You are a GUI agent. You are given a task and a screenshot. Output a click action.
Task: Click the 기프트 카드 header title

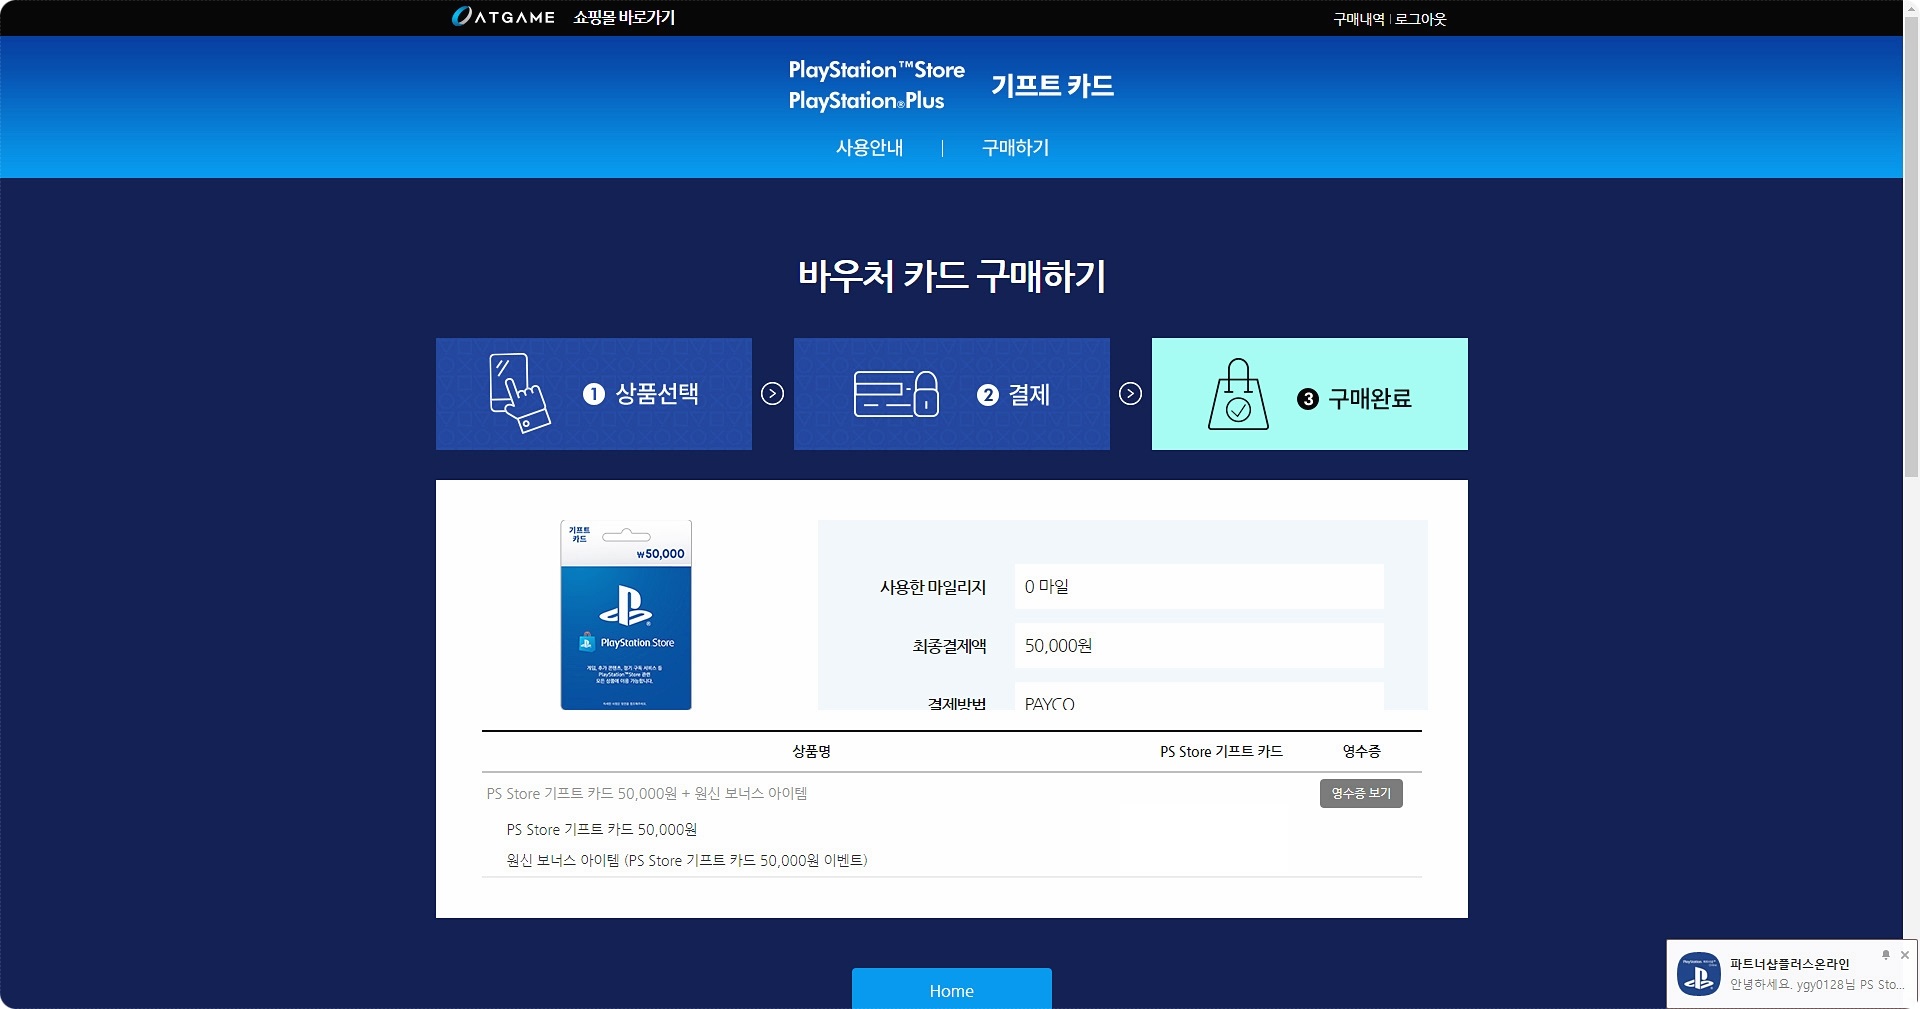tap(1052, 86)
